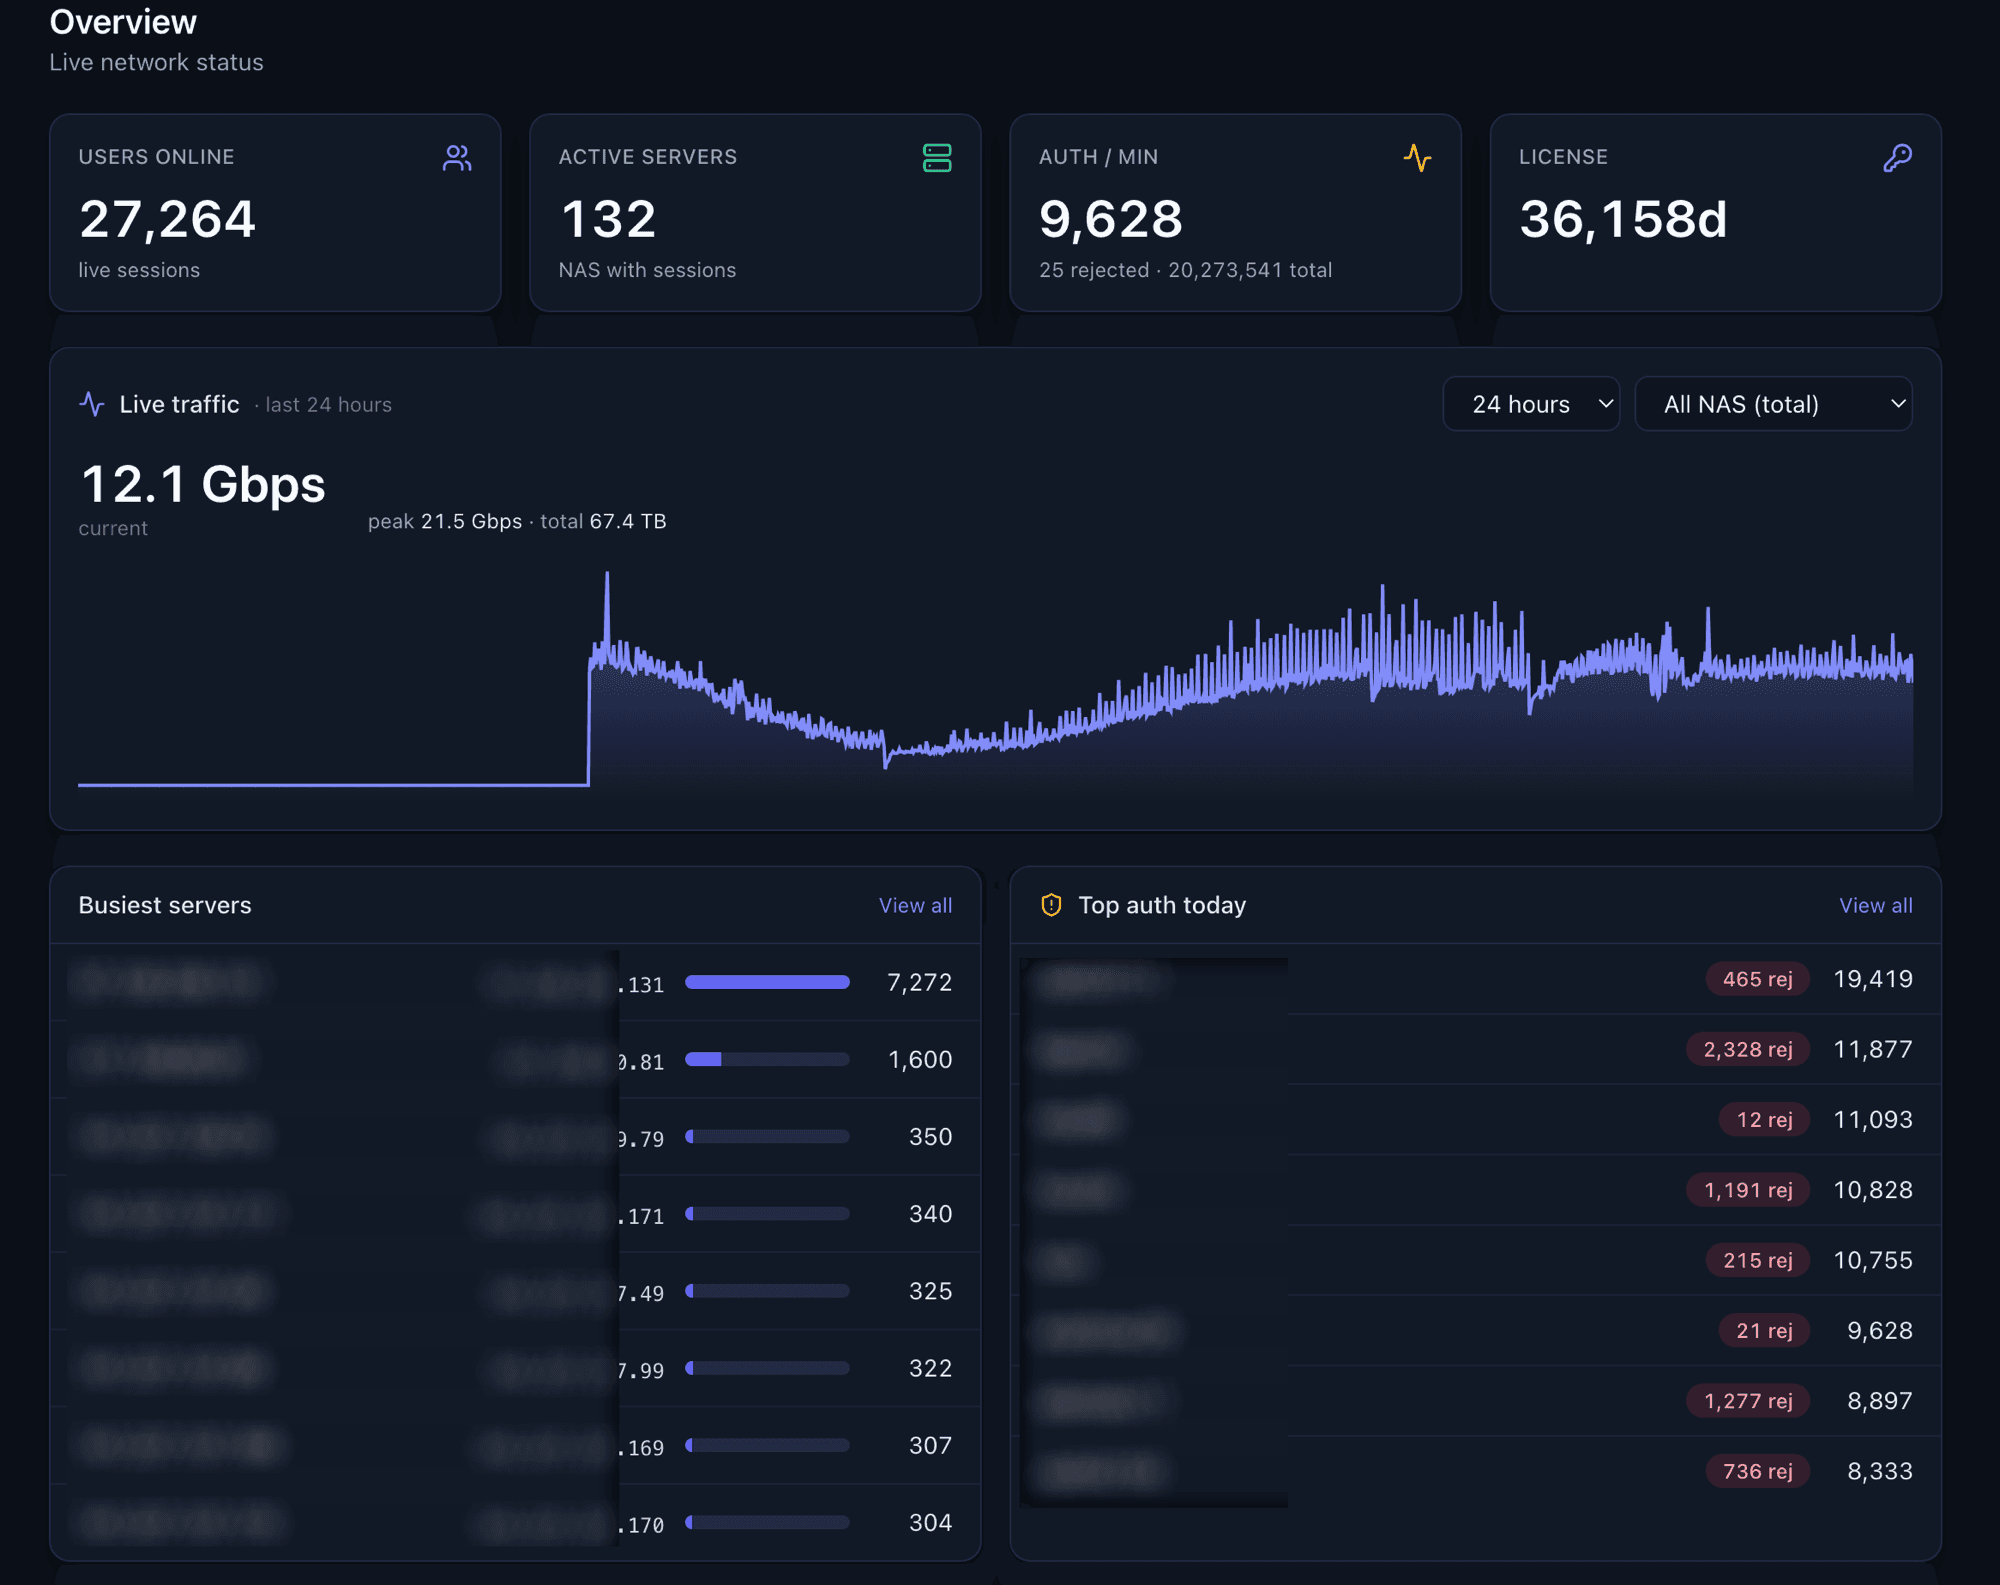Viewport: 2000px width, 1585px height.
Task: Click the 132 active servers value
Action: [608, 220]
